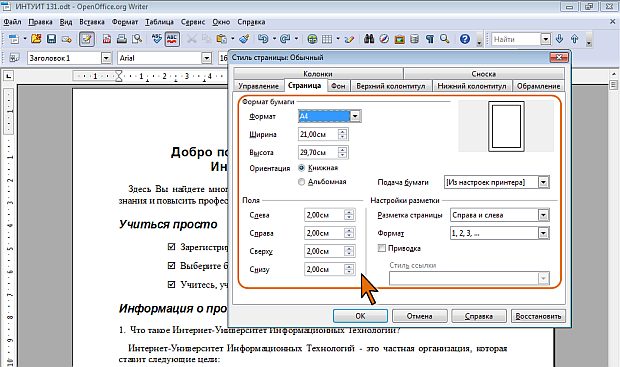Viewport: 620px width, 367px height.
Task: Open the Arial font name dropdown
Action: pyautogui.click(x=206, y=58)
